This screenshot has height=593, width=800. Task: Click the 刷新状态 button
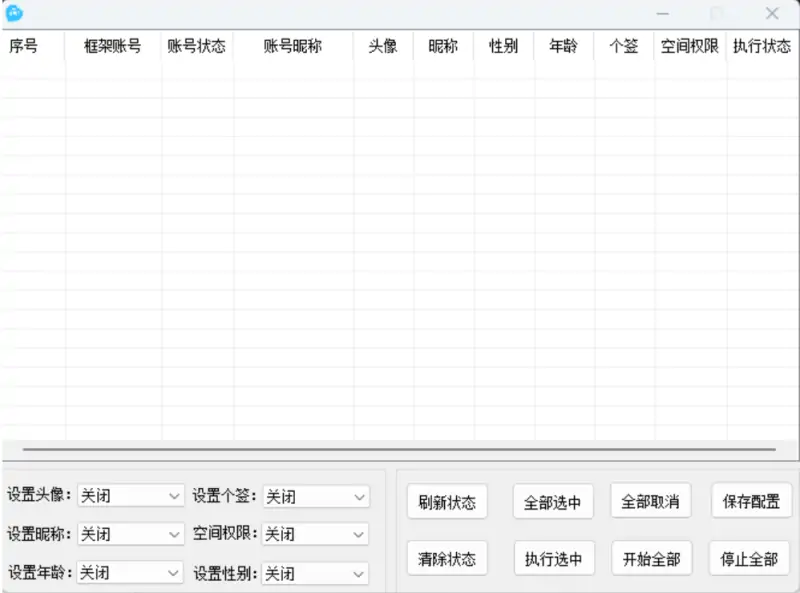pos(447,501)
